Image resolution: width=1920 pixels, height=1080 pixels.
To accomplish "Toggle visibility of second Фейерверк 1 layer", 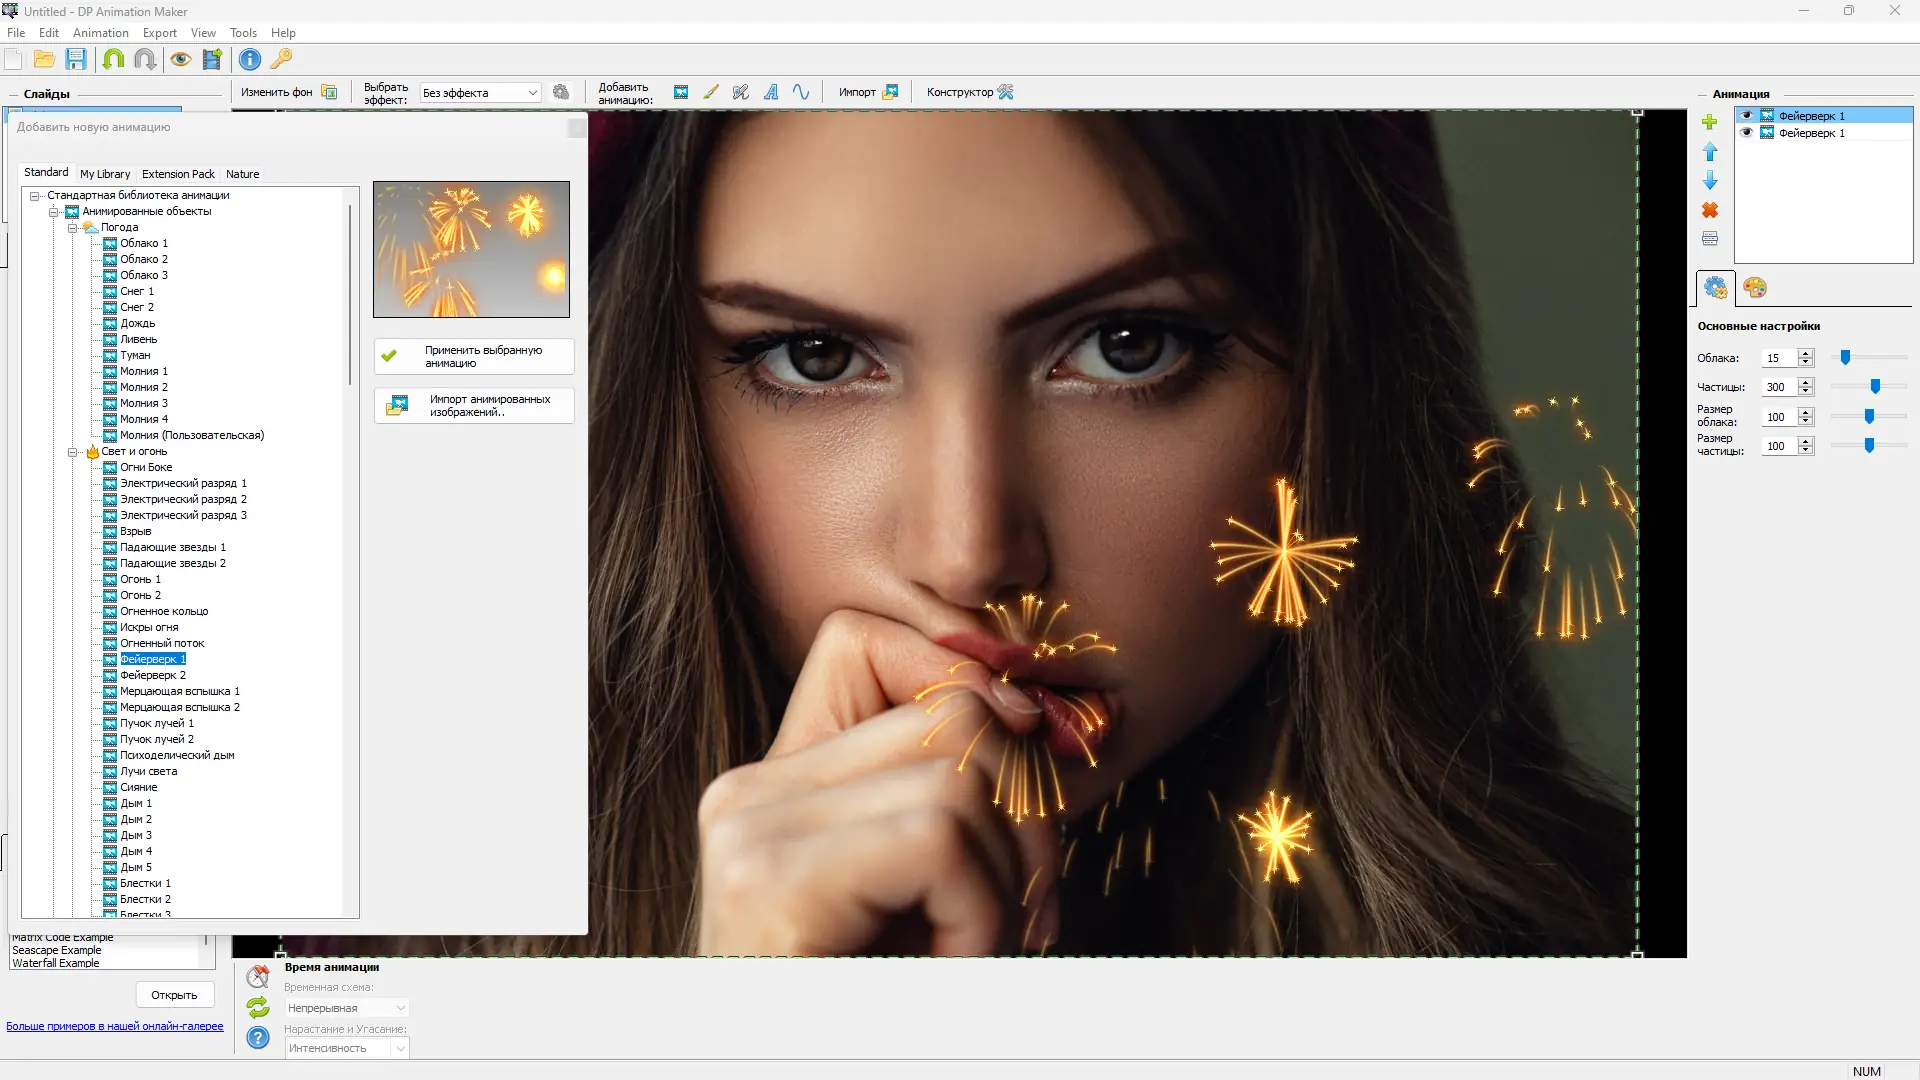I will click(x=1747, y=133).
